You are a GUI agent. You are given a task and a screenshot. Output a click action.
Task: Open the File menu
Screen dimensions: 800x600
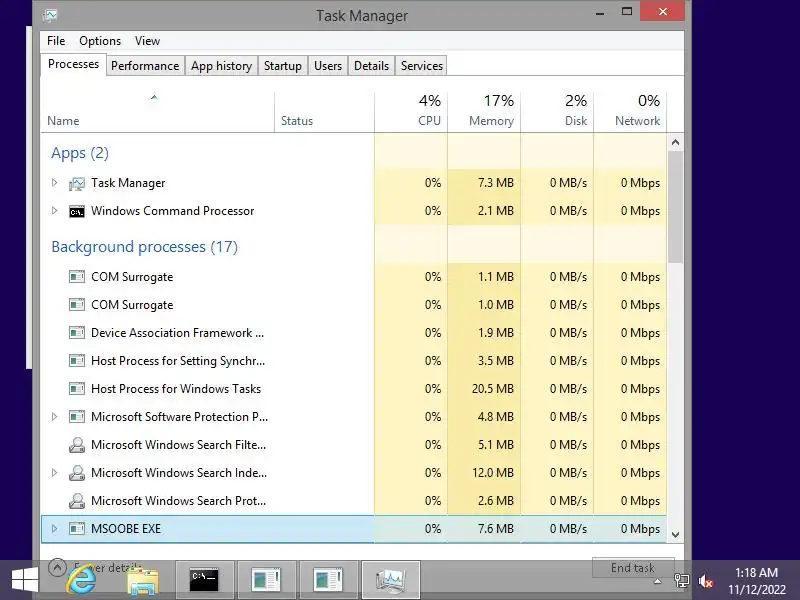point(56,41)
